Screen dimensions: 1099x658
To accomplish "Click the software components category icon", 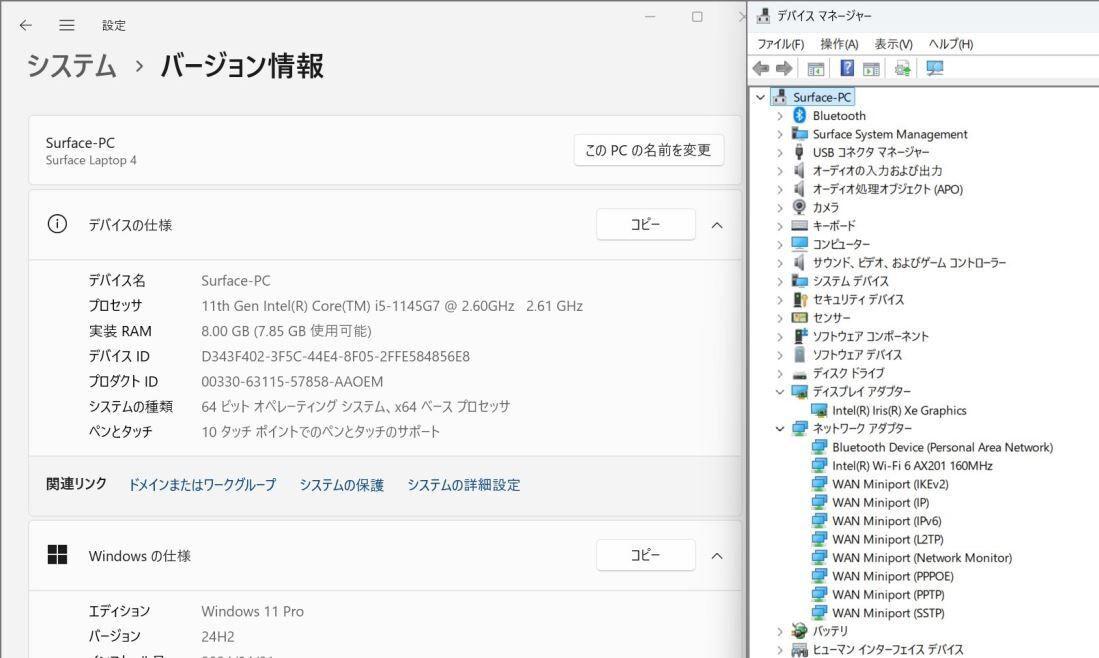I will [800, 336].
